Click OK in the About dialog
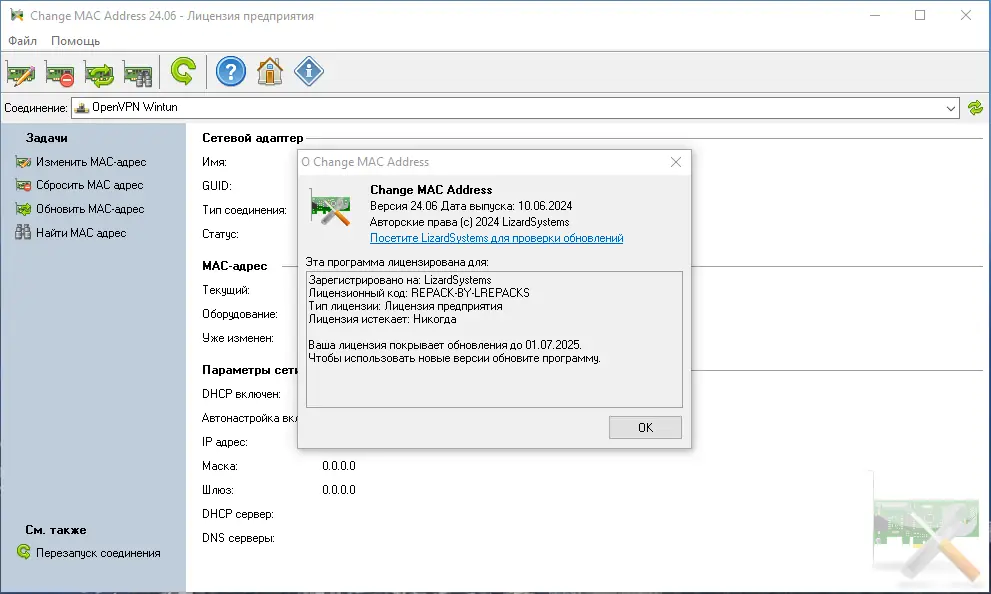The image size is (991, 594). [645, 428]
